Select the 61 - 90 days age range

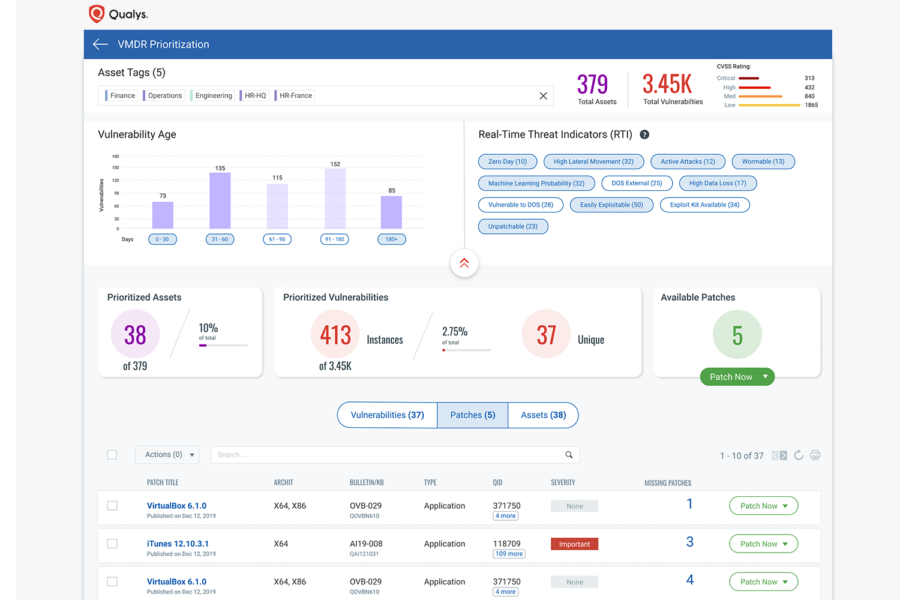pos(277,239)
